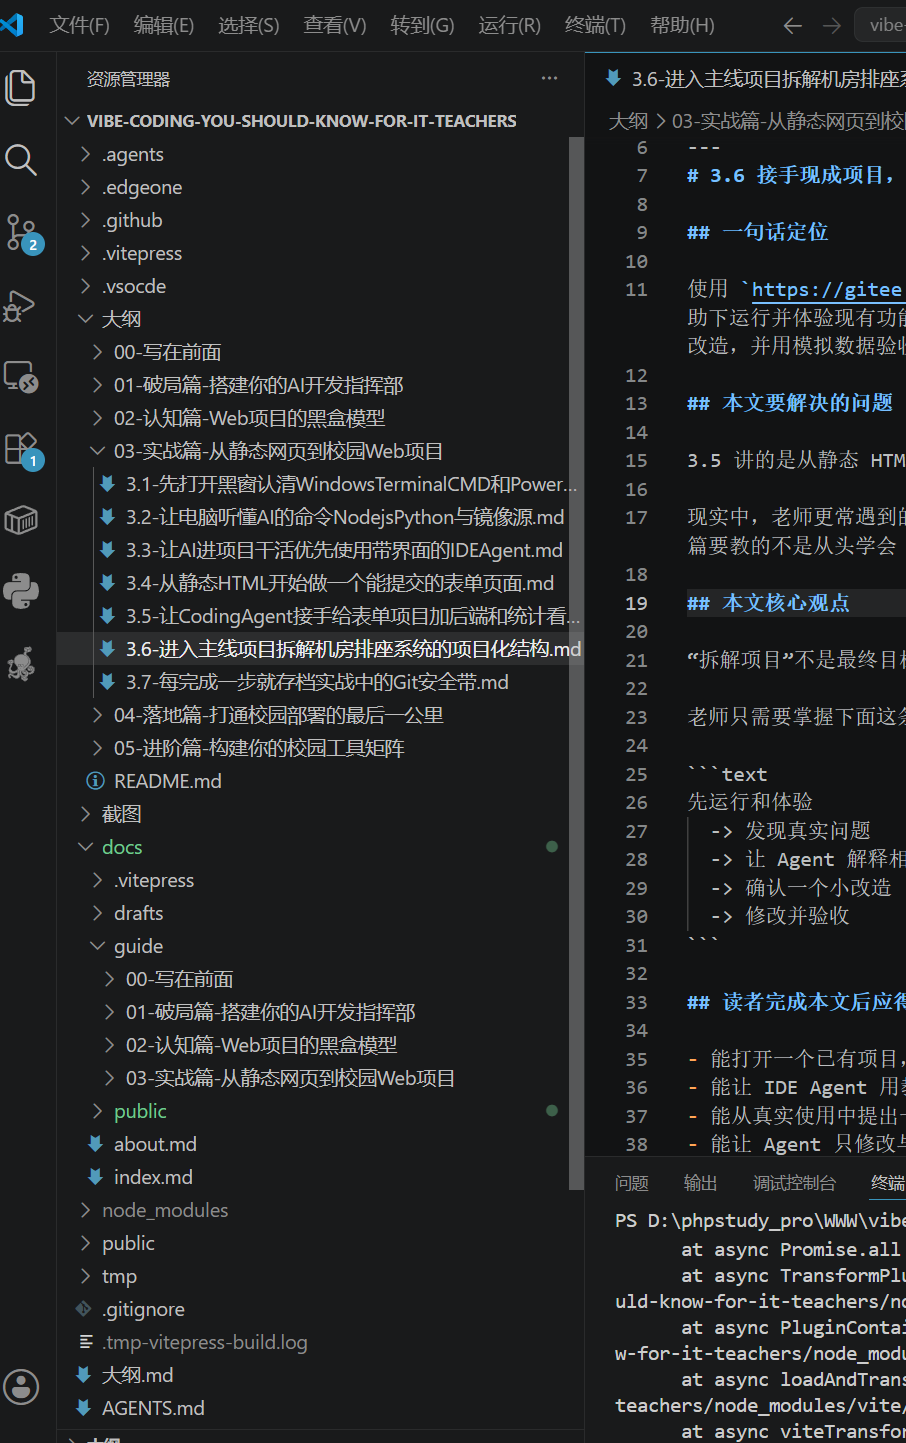
Task: Open the Python icon in activity bar
Action: coord(21,592)
